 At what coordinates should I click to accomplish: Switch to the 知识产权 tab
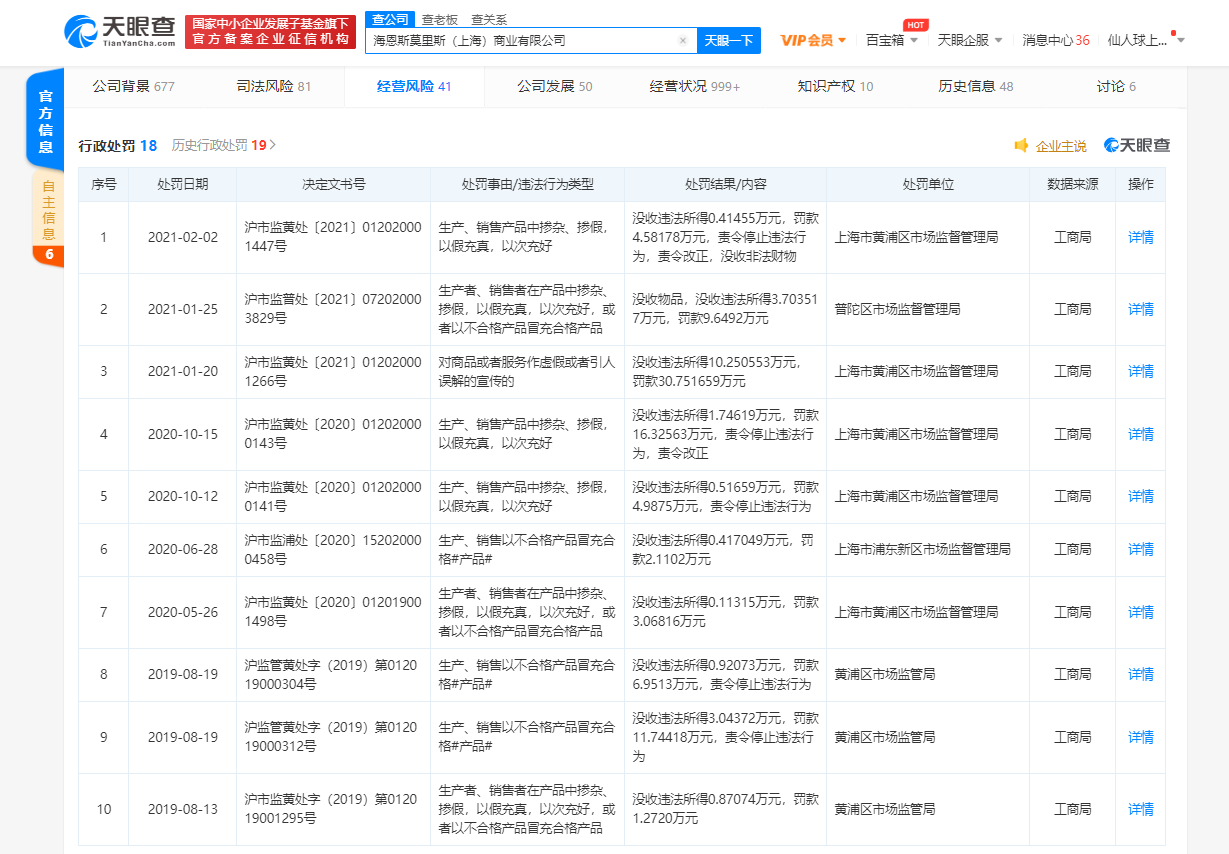[835, 87]
